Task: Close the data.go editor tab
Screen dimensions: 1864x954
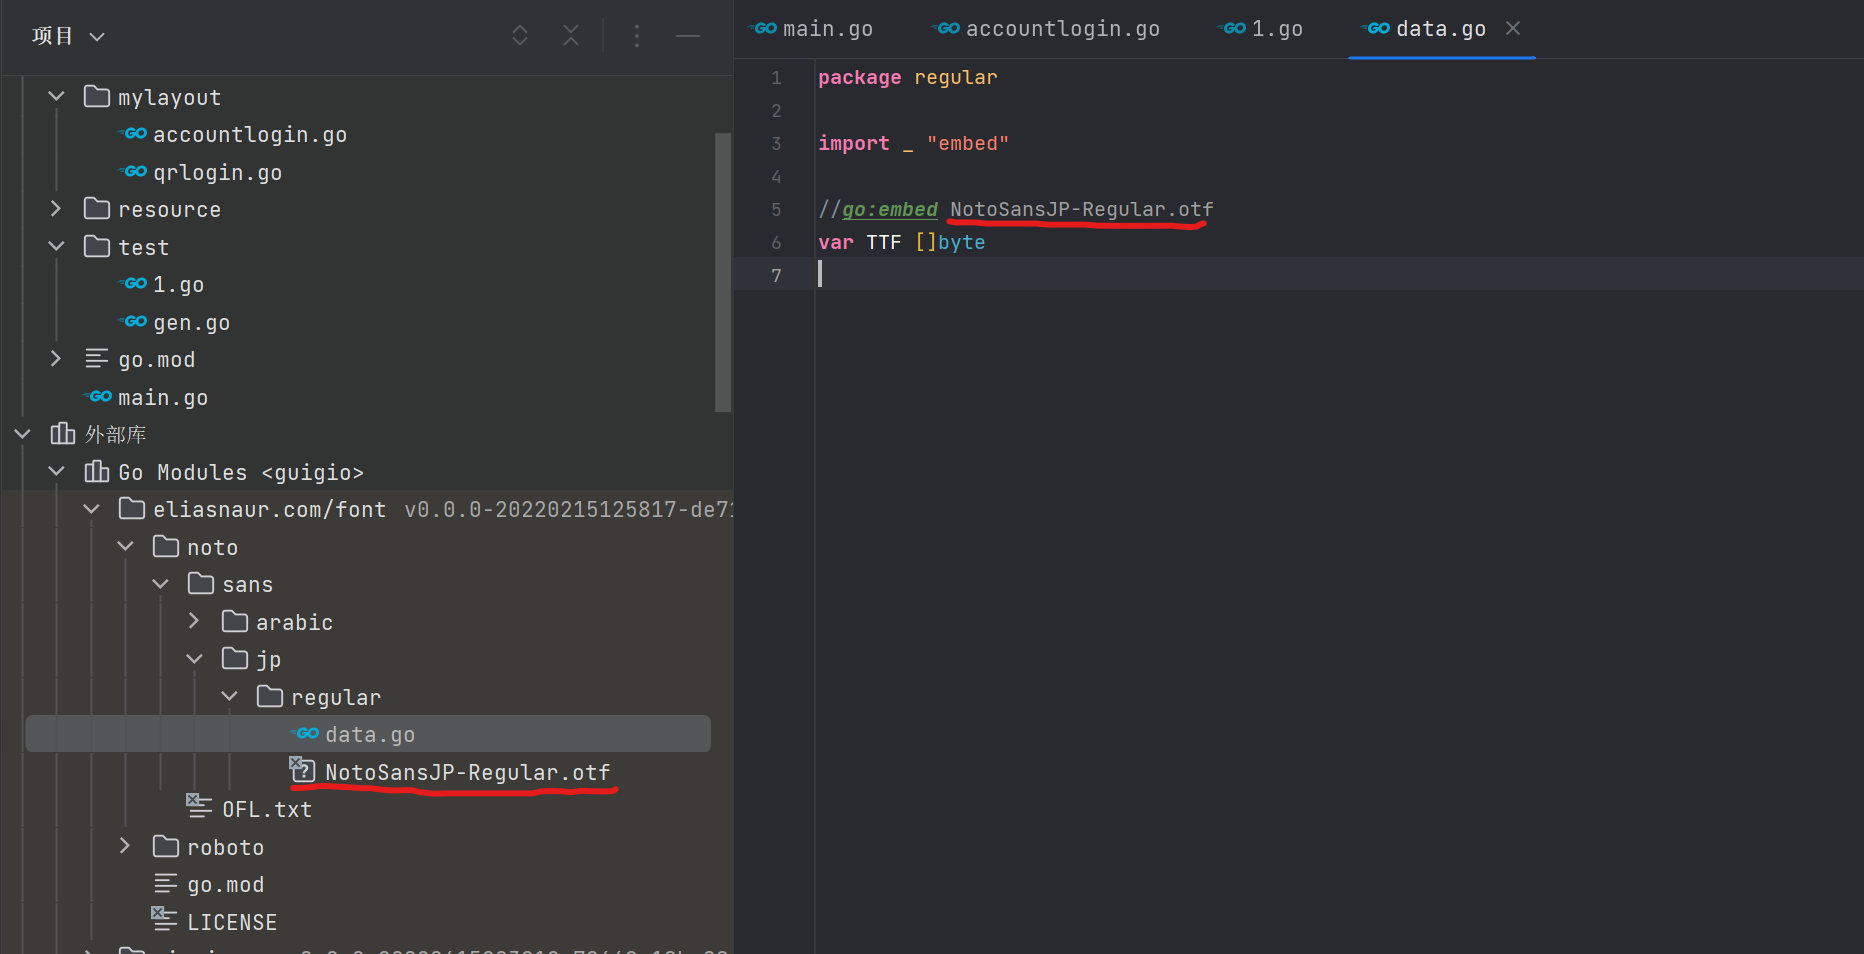Action: click(x=1513, y=28)
